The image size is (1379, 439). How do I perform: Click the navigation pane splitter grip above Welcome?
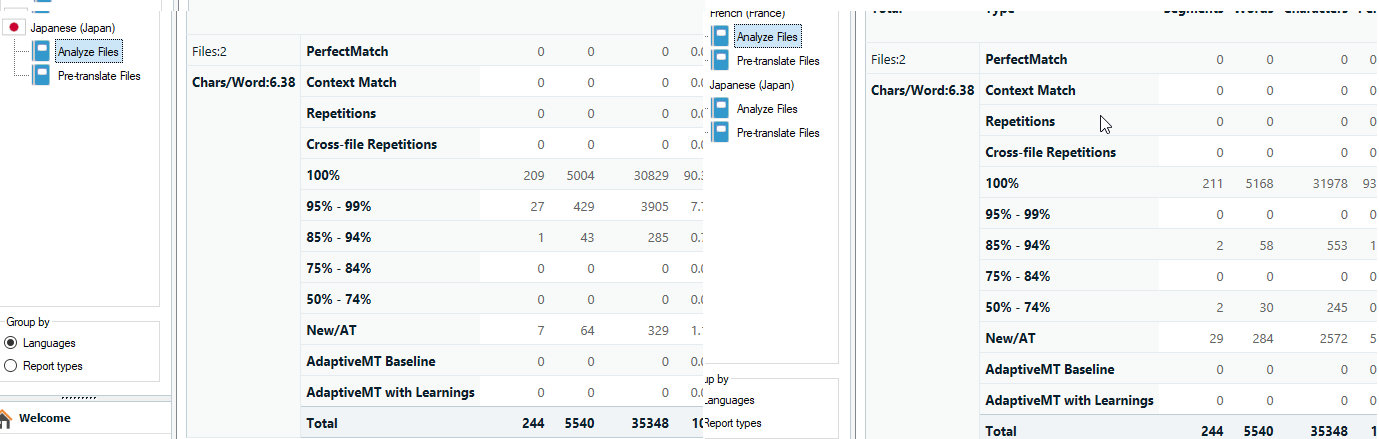[x=80, y=397]
